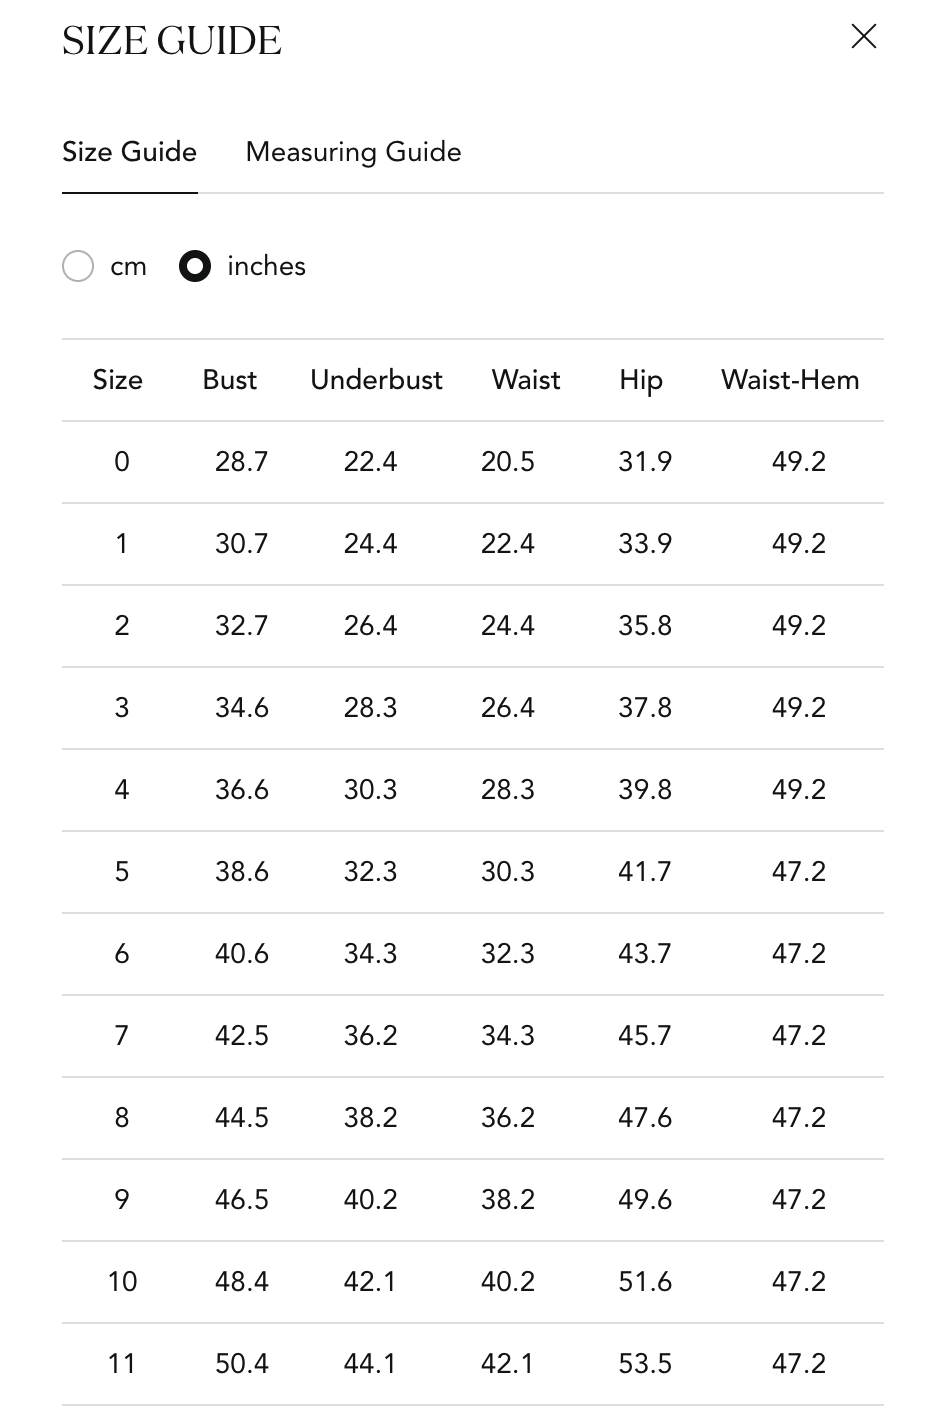948x1412 pixels.
Task: Click the SIZE GUIDE heading
Action: coord(172,41)
